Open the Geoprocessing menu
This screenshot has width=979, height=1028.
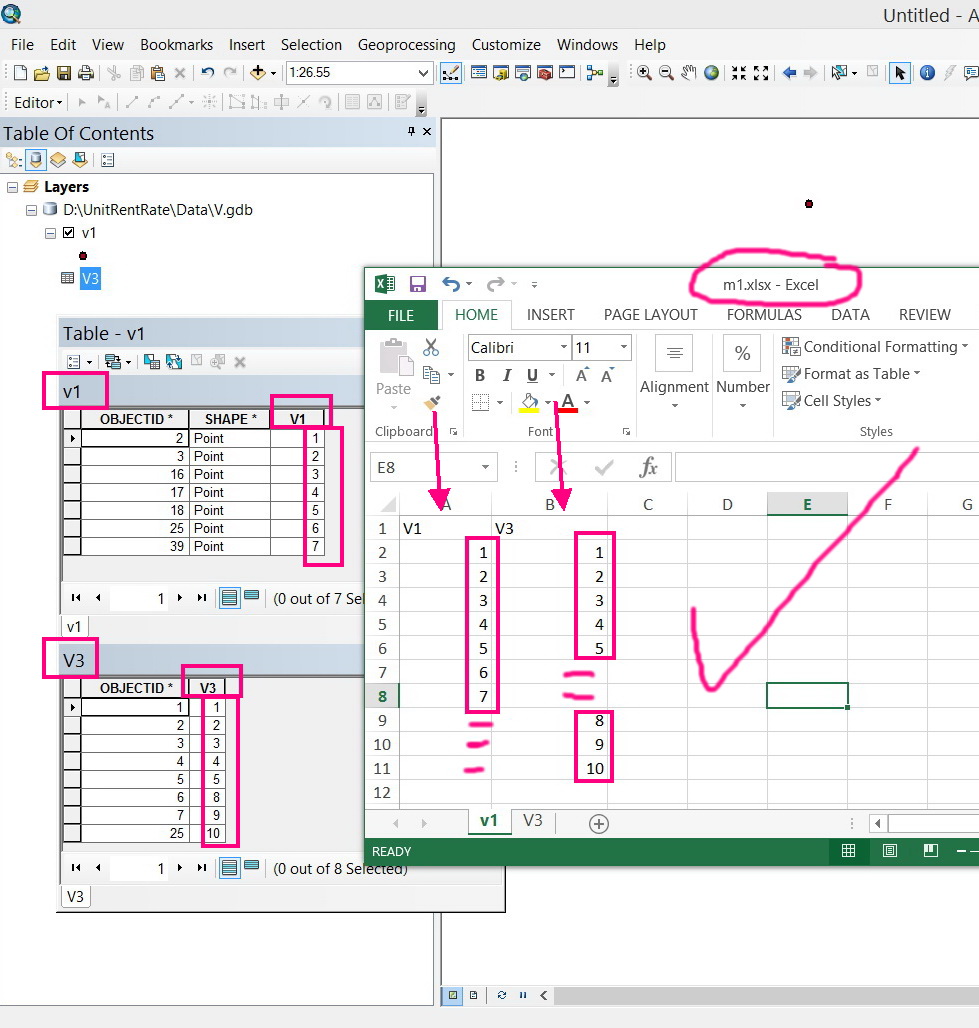pyautogui.click(x=407, y=45)
